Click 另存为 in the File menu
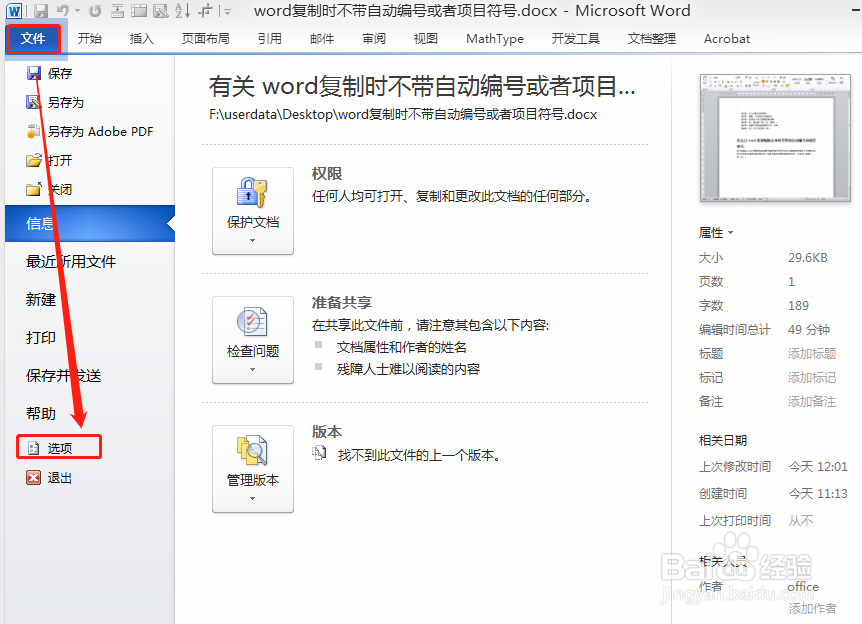 pyautogui.click(x=55, y=102)
